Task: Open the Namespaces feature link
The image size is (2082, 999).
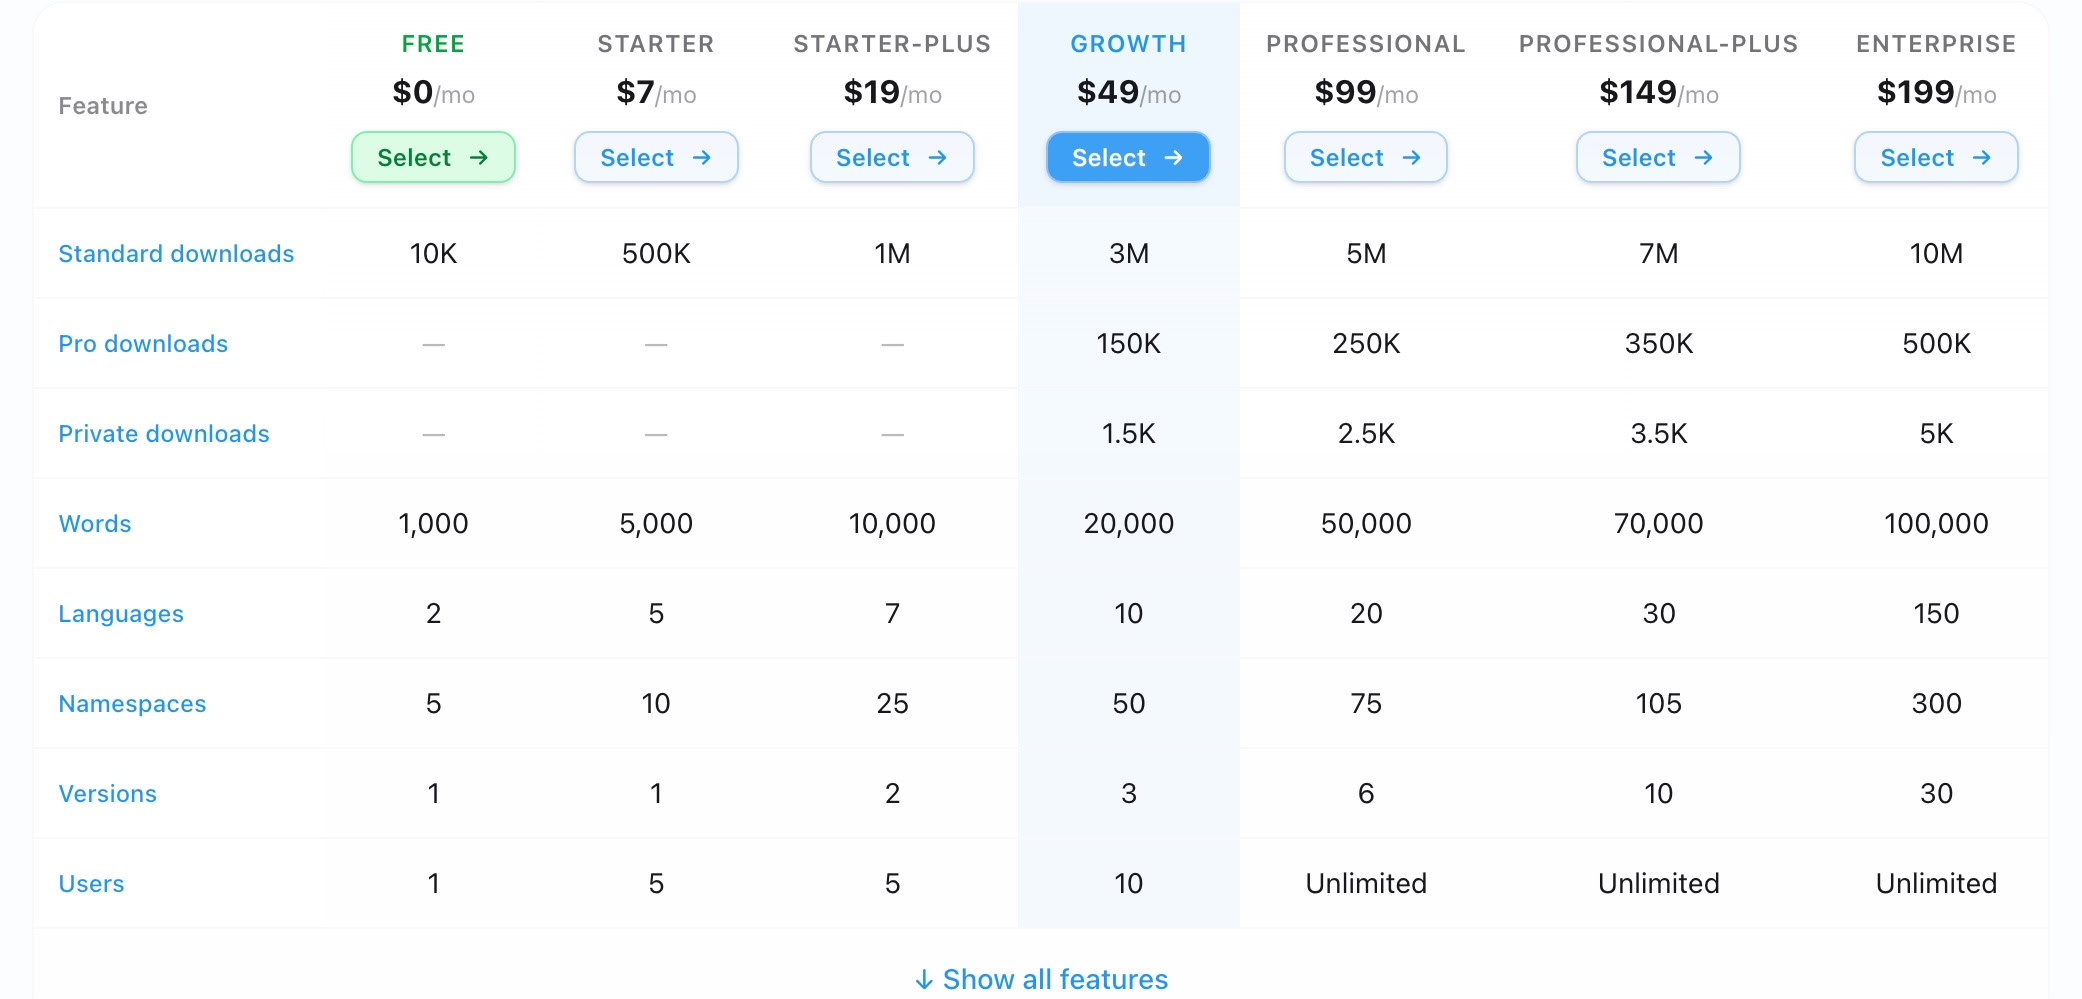Action: 132,704
